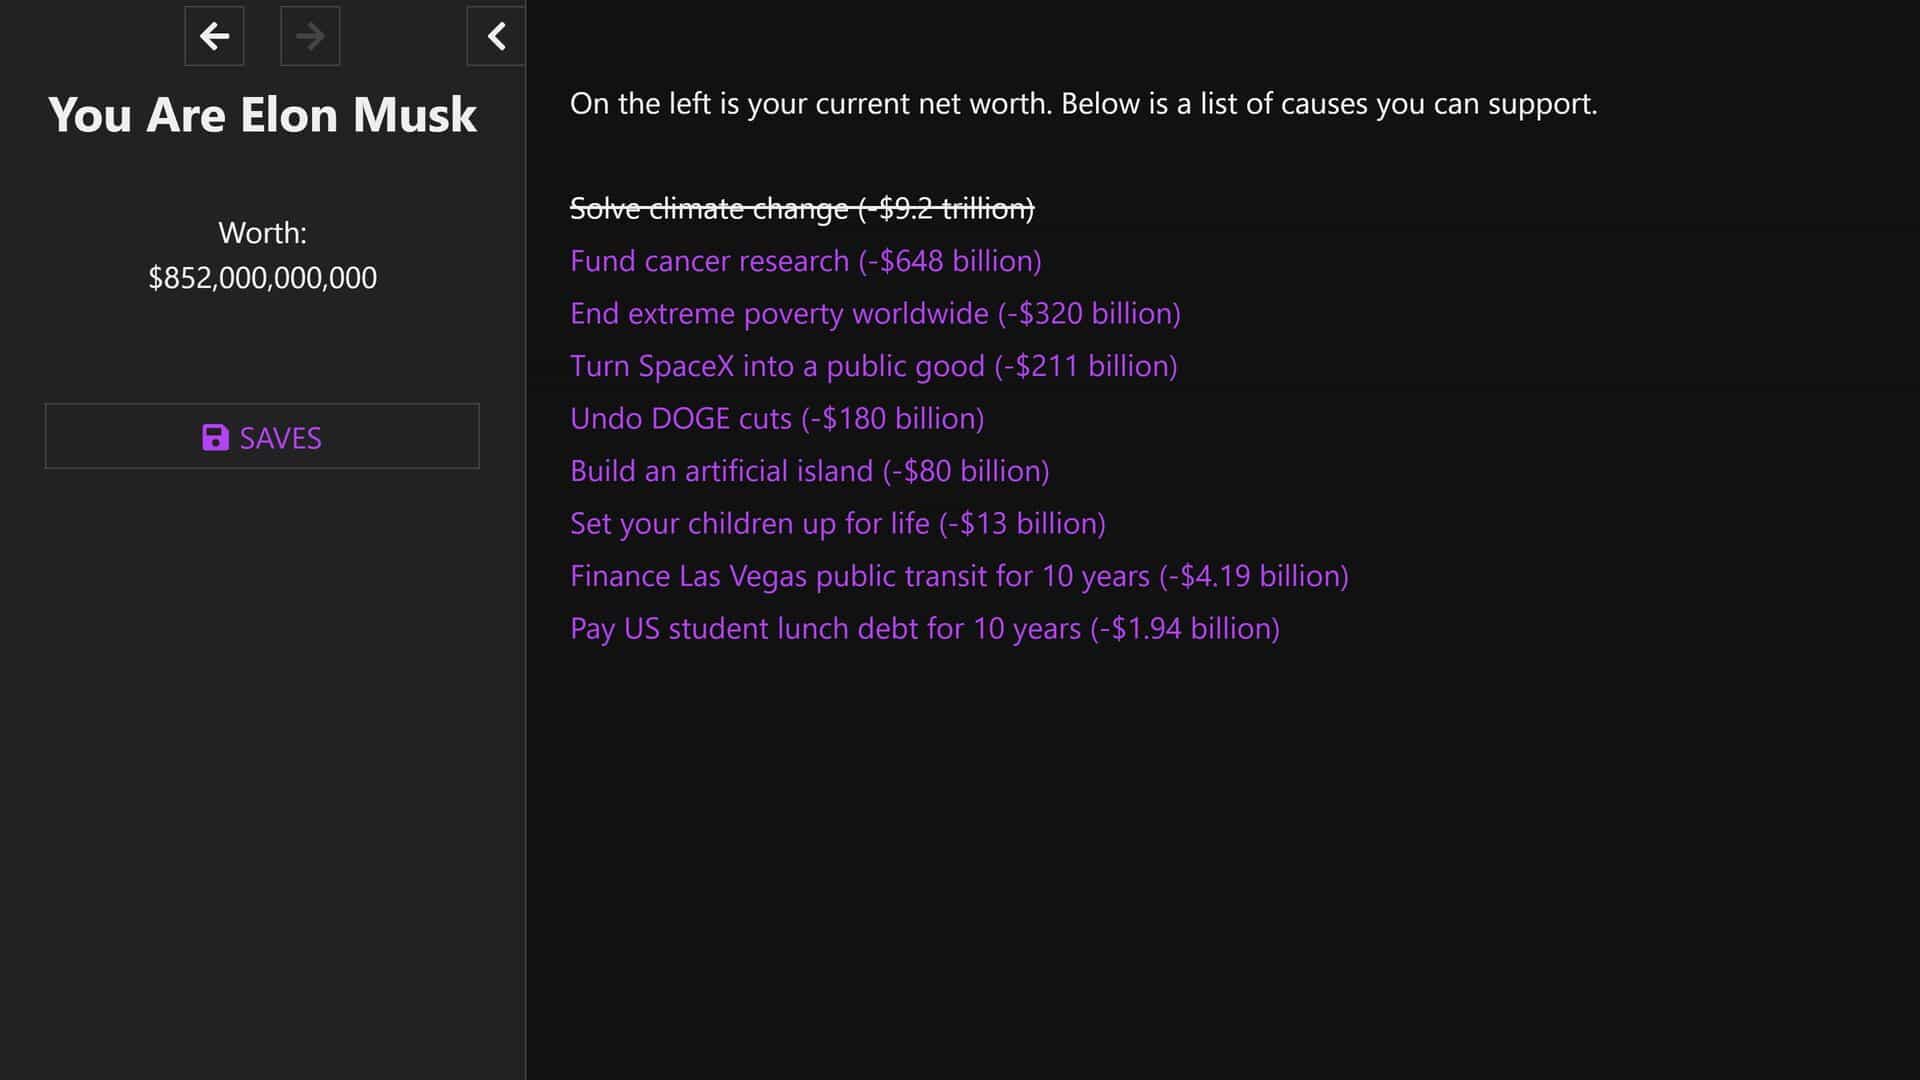Open the SAVES button
Image resolution: width=1920 pixels, height=1080 pixels.
pyautogui.click(x=262, y=436)
